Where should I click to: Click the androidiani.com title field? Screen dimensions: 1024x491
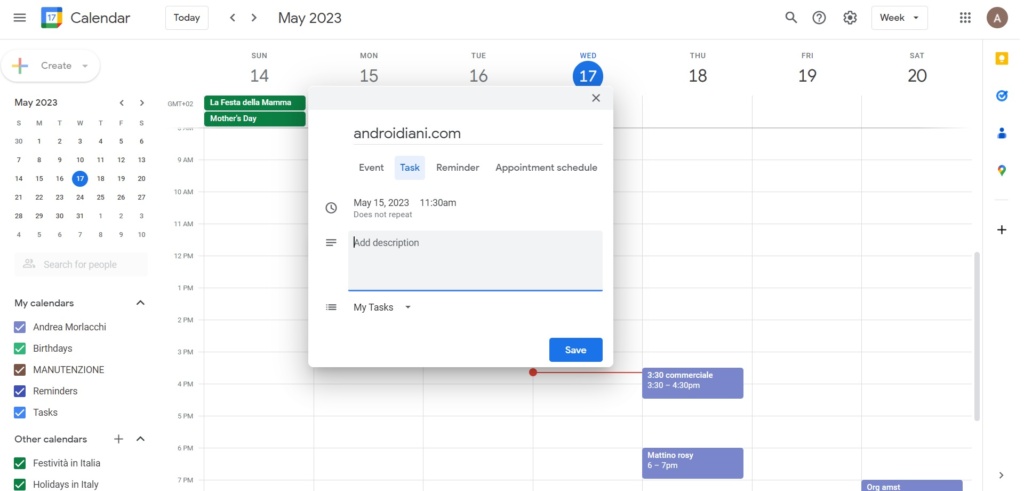click(x=477, y=133)
